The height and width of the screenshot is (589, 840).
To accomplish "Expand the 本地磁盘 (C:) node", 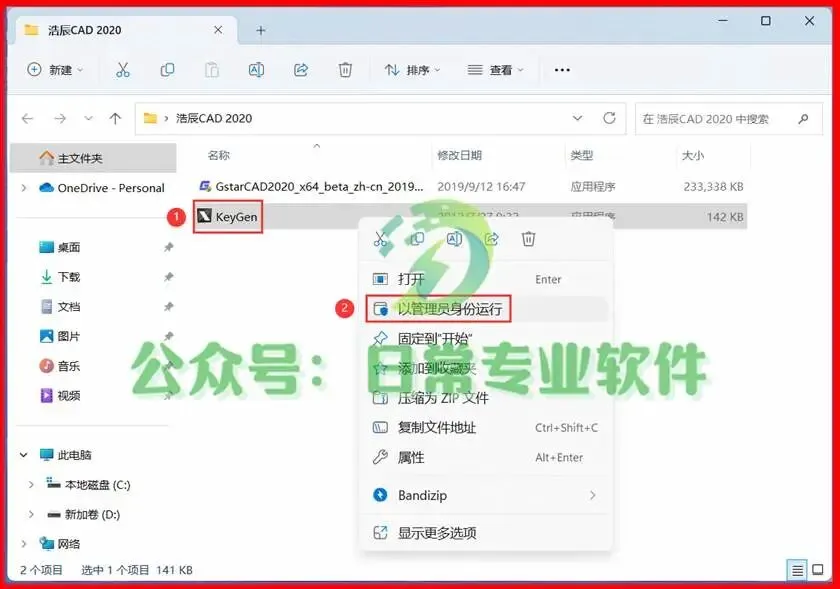I will (31, 484).
